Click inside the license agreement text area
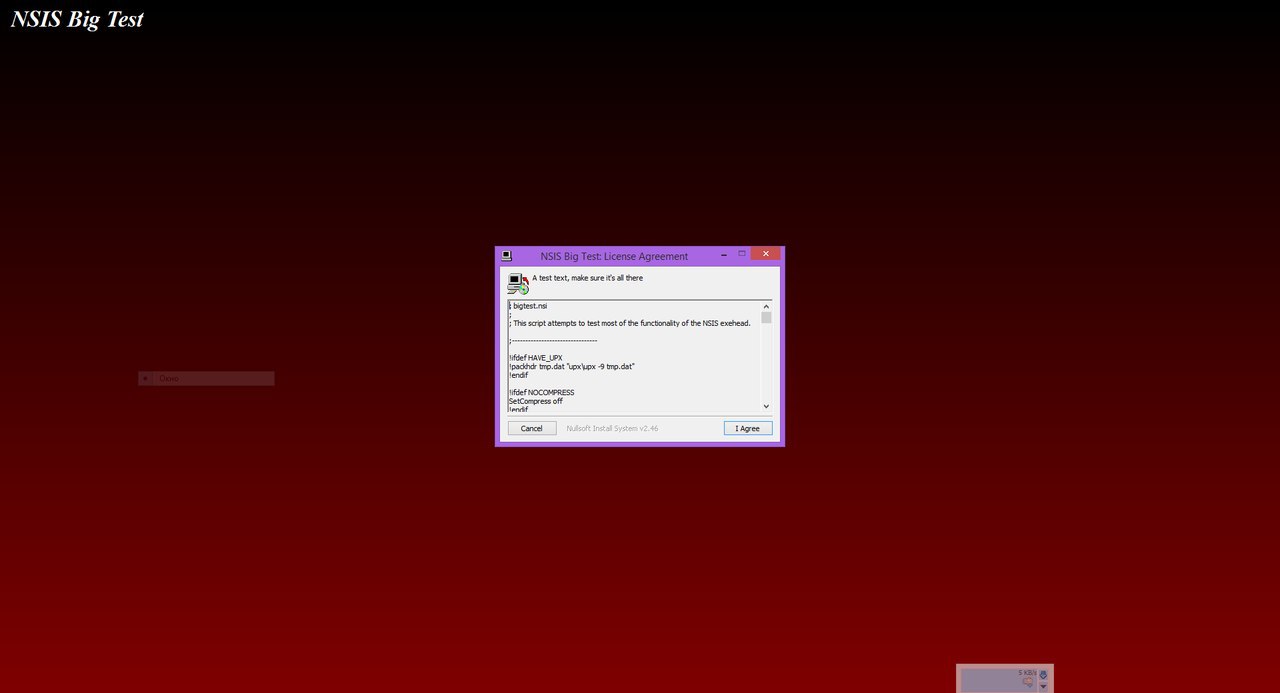This screenshot has width=1280, height=693. point(637,356)
